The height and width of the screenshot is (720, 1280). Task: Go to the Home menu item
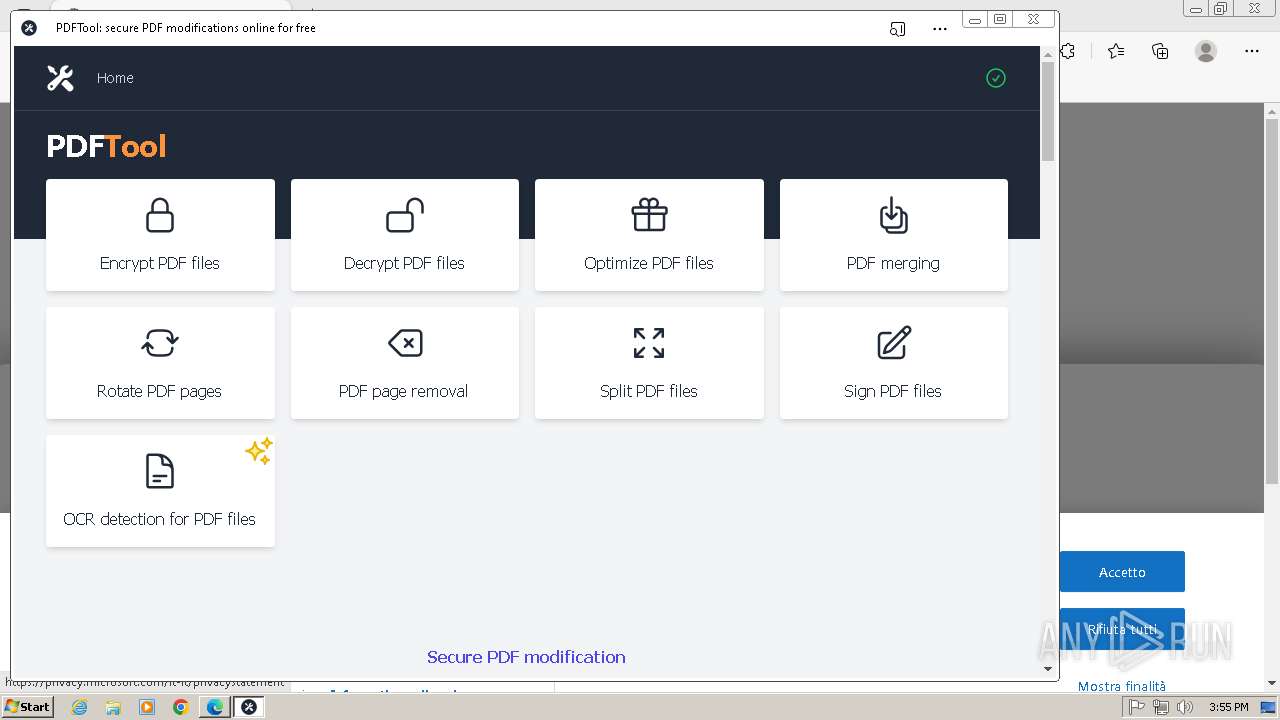click(115, 78)
